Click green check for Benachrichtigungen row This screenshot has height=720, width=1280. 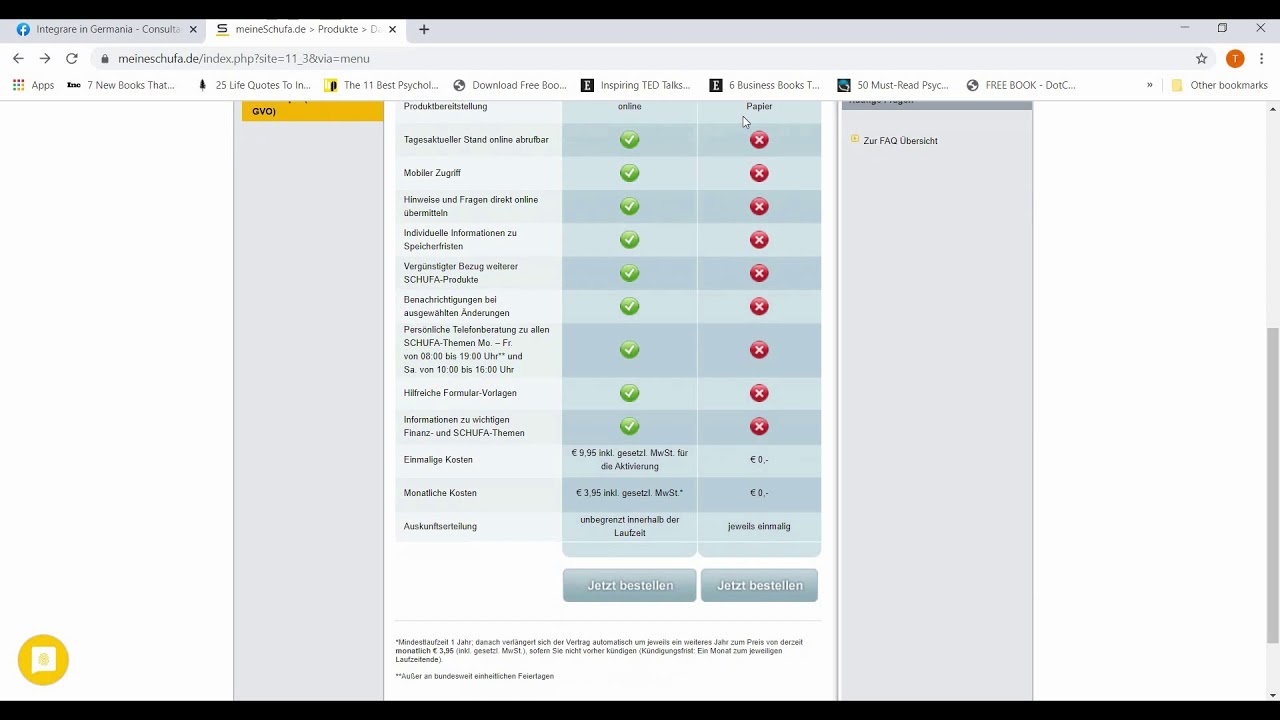[629, 306]
